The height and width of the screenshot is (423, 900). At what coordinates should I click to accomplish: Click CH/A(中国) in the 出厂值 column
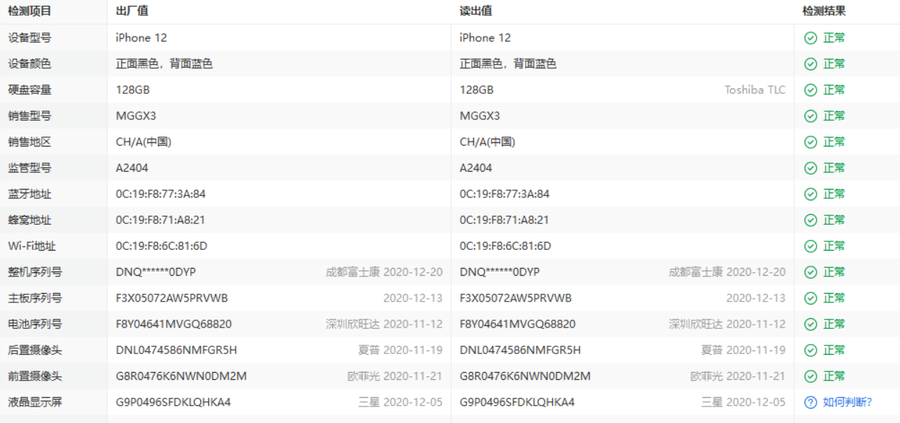143,142
